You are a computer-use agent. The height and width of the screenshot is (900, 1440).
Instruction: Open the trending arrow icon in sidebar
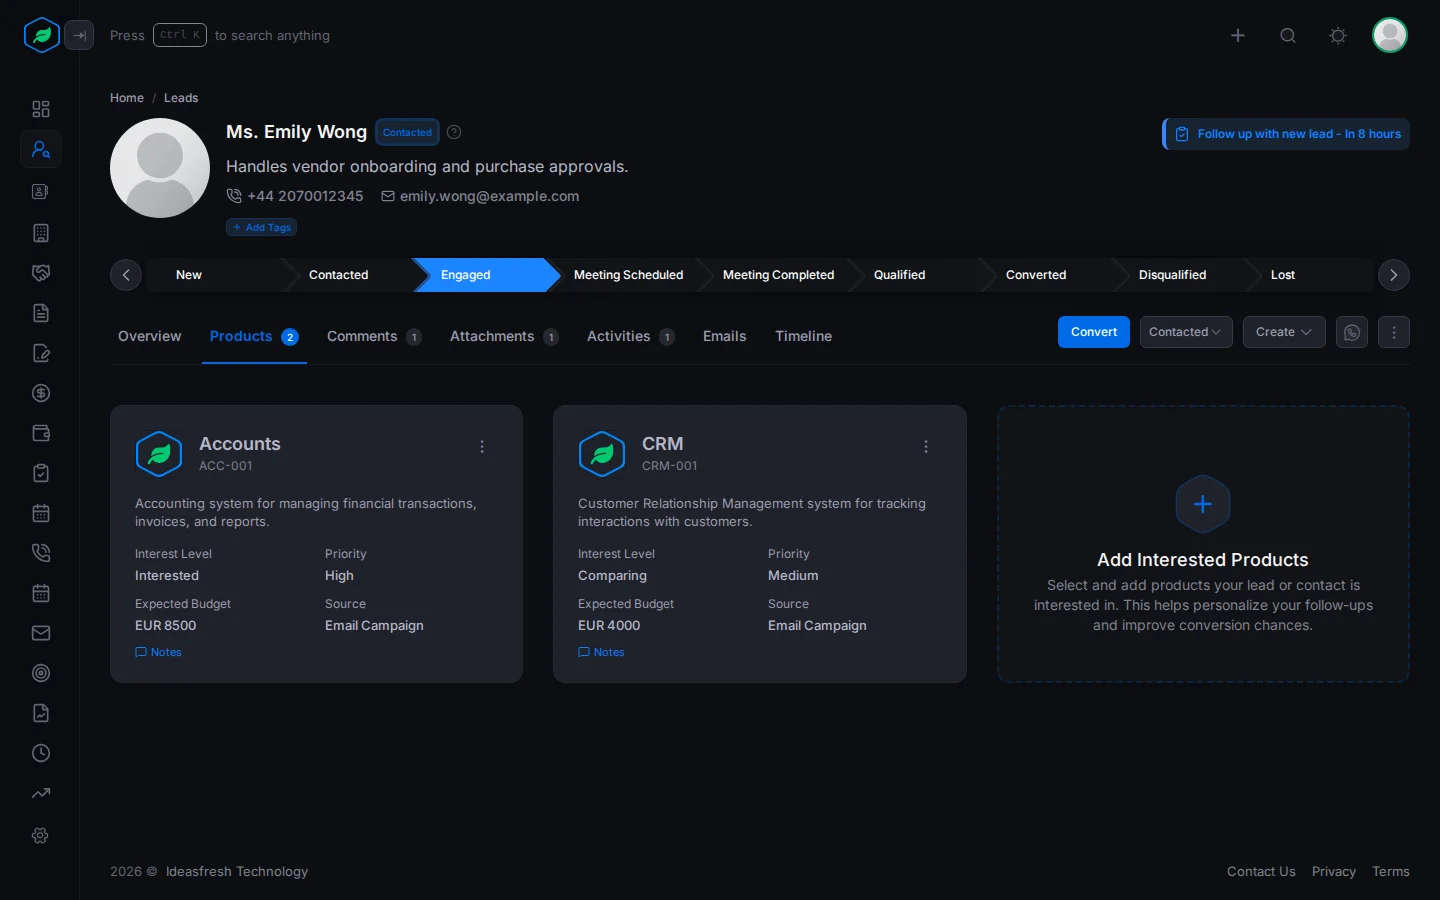click(41, 793)
